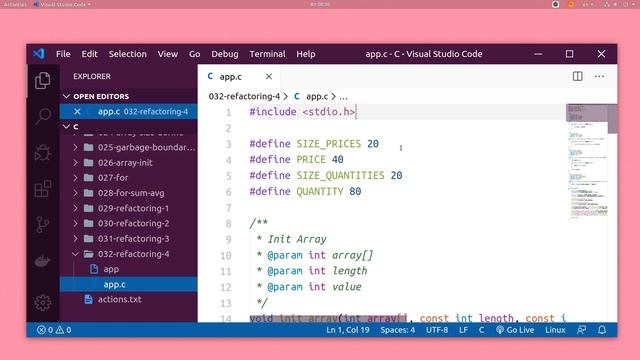Image resolution: width=640 pixels, height=360 pixels.
Task: Expand the 030-refactoring-2 folder chevron
Action: coord(75,223)
